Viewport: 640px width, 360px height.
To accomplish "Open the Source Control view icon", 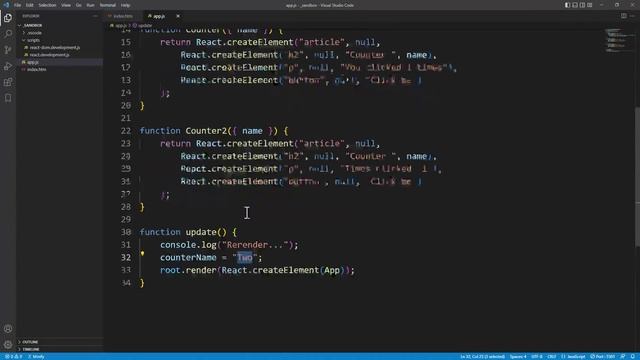I will click(8, 50).
